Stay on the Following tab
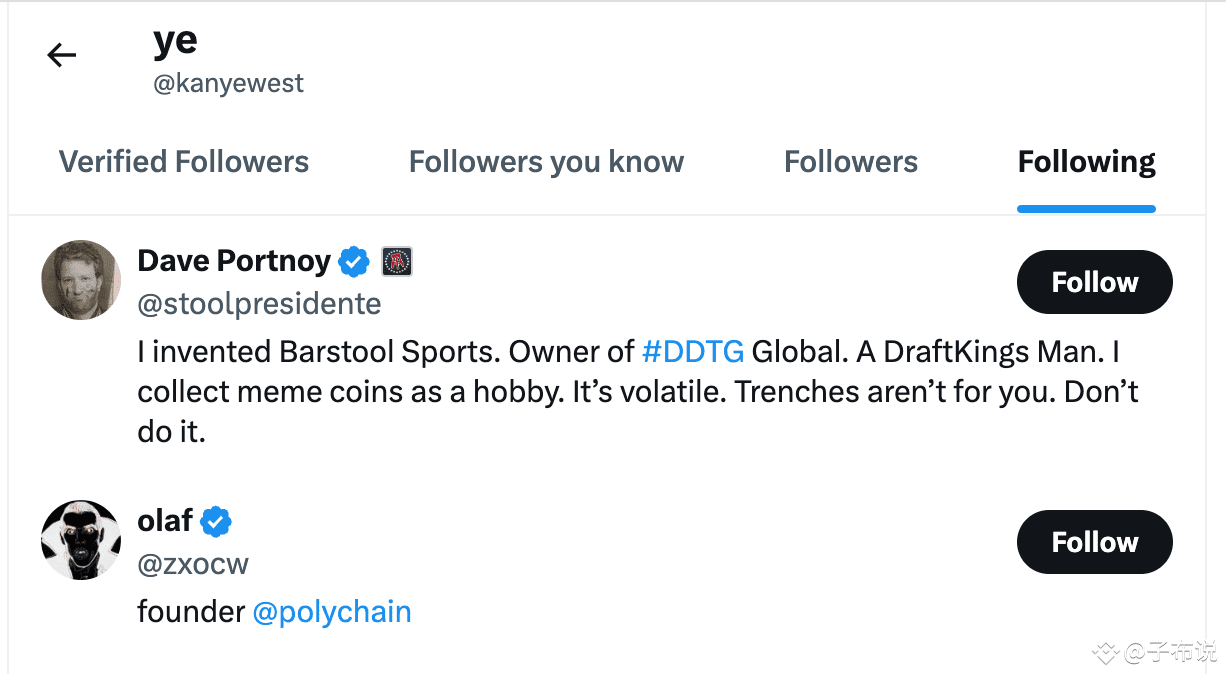The width and height of the screenshot is (1226, 674). [x=1086, y=161]
